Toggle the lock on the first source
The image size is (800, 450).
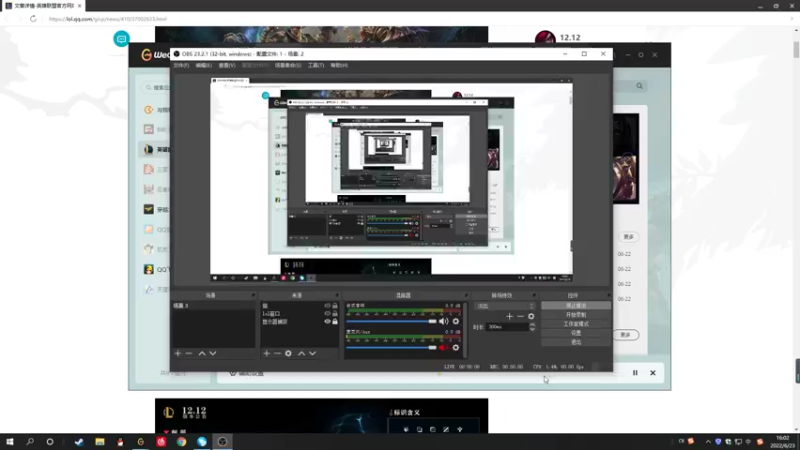(335, 306)
